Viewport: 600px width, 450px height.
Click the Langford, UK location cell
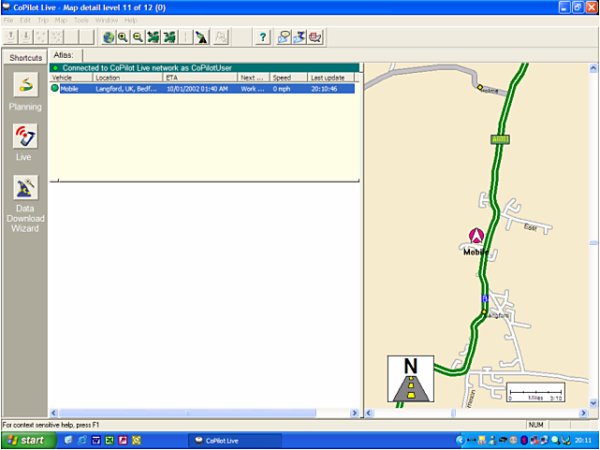(126, 89)
